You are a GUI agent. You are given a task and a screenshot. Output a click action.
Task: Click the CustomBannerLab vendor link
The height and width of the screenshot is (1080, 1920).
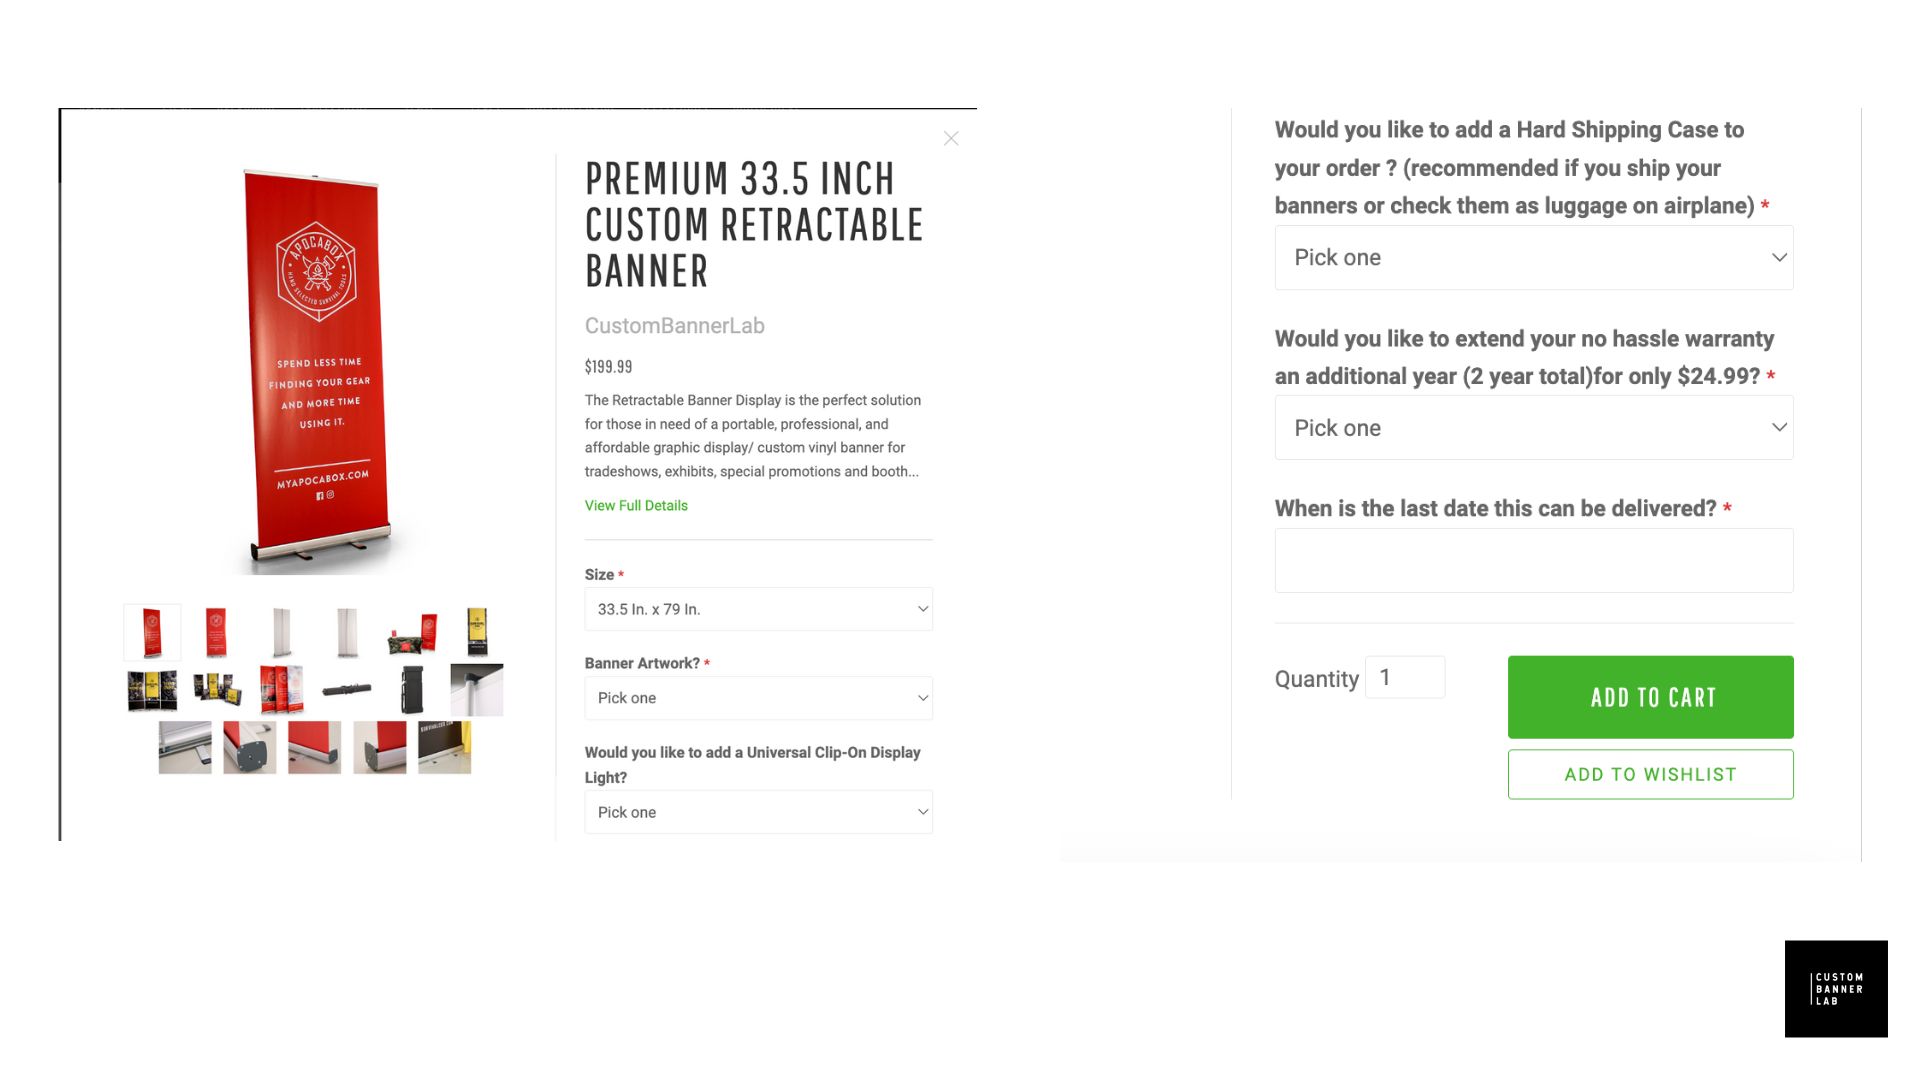pos(674,326)
